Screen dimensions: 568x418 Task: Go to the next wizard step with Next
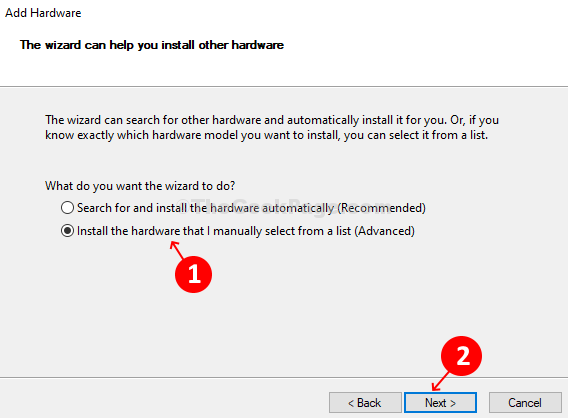(440, 402)
